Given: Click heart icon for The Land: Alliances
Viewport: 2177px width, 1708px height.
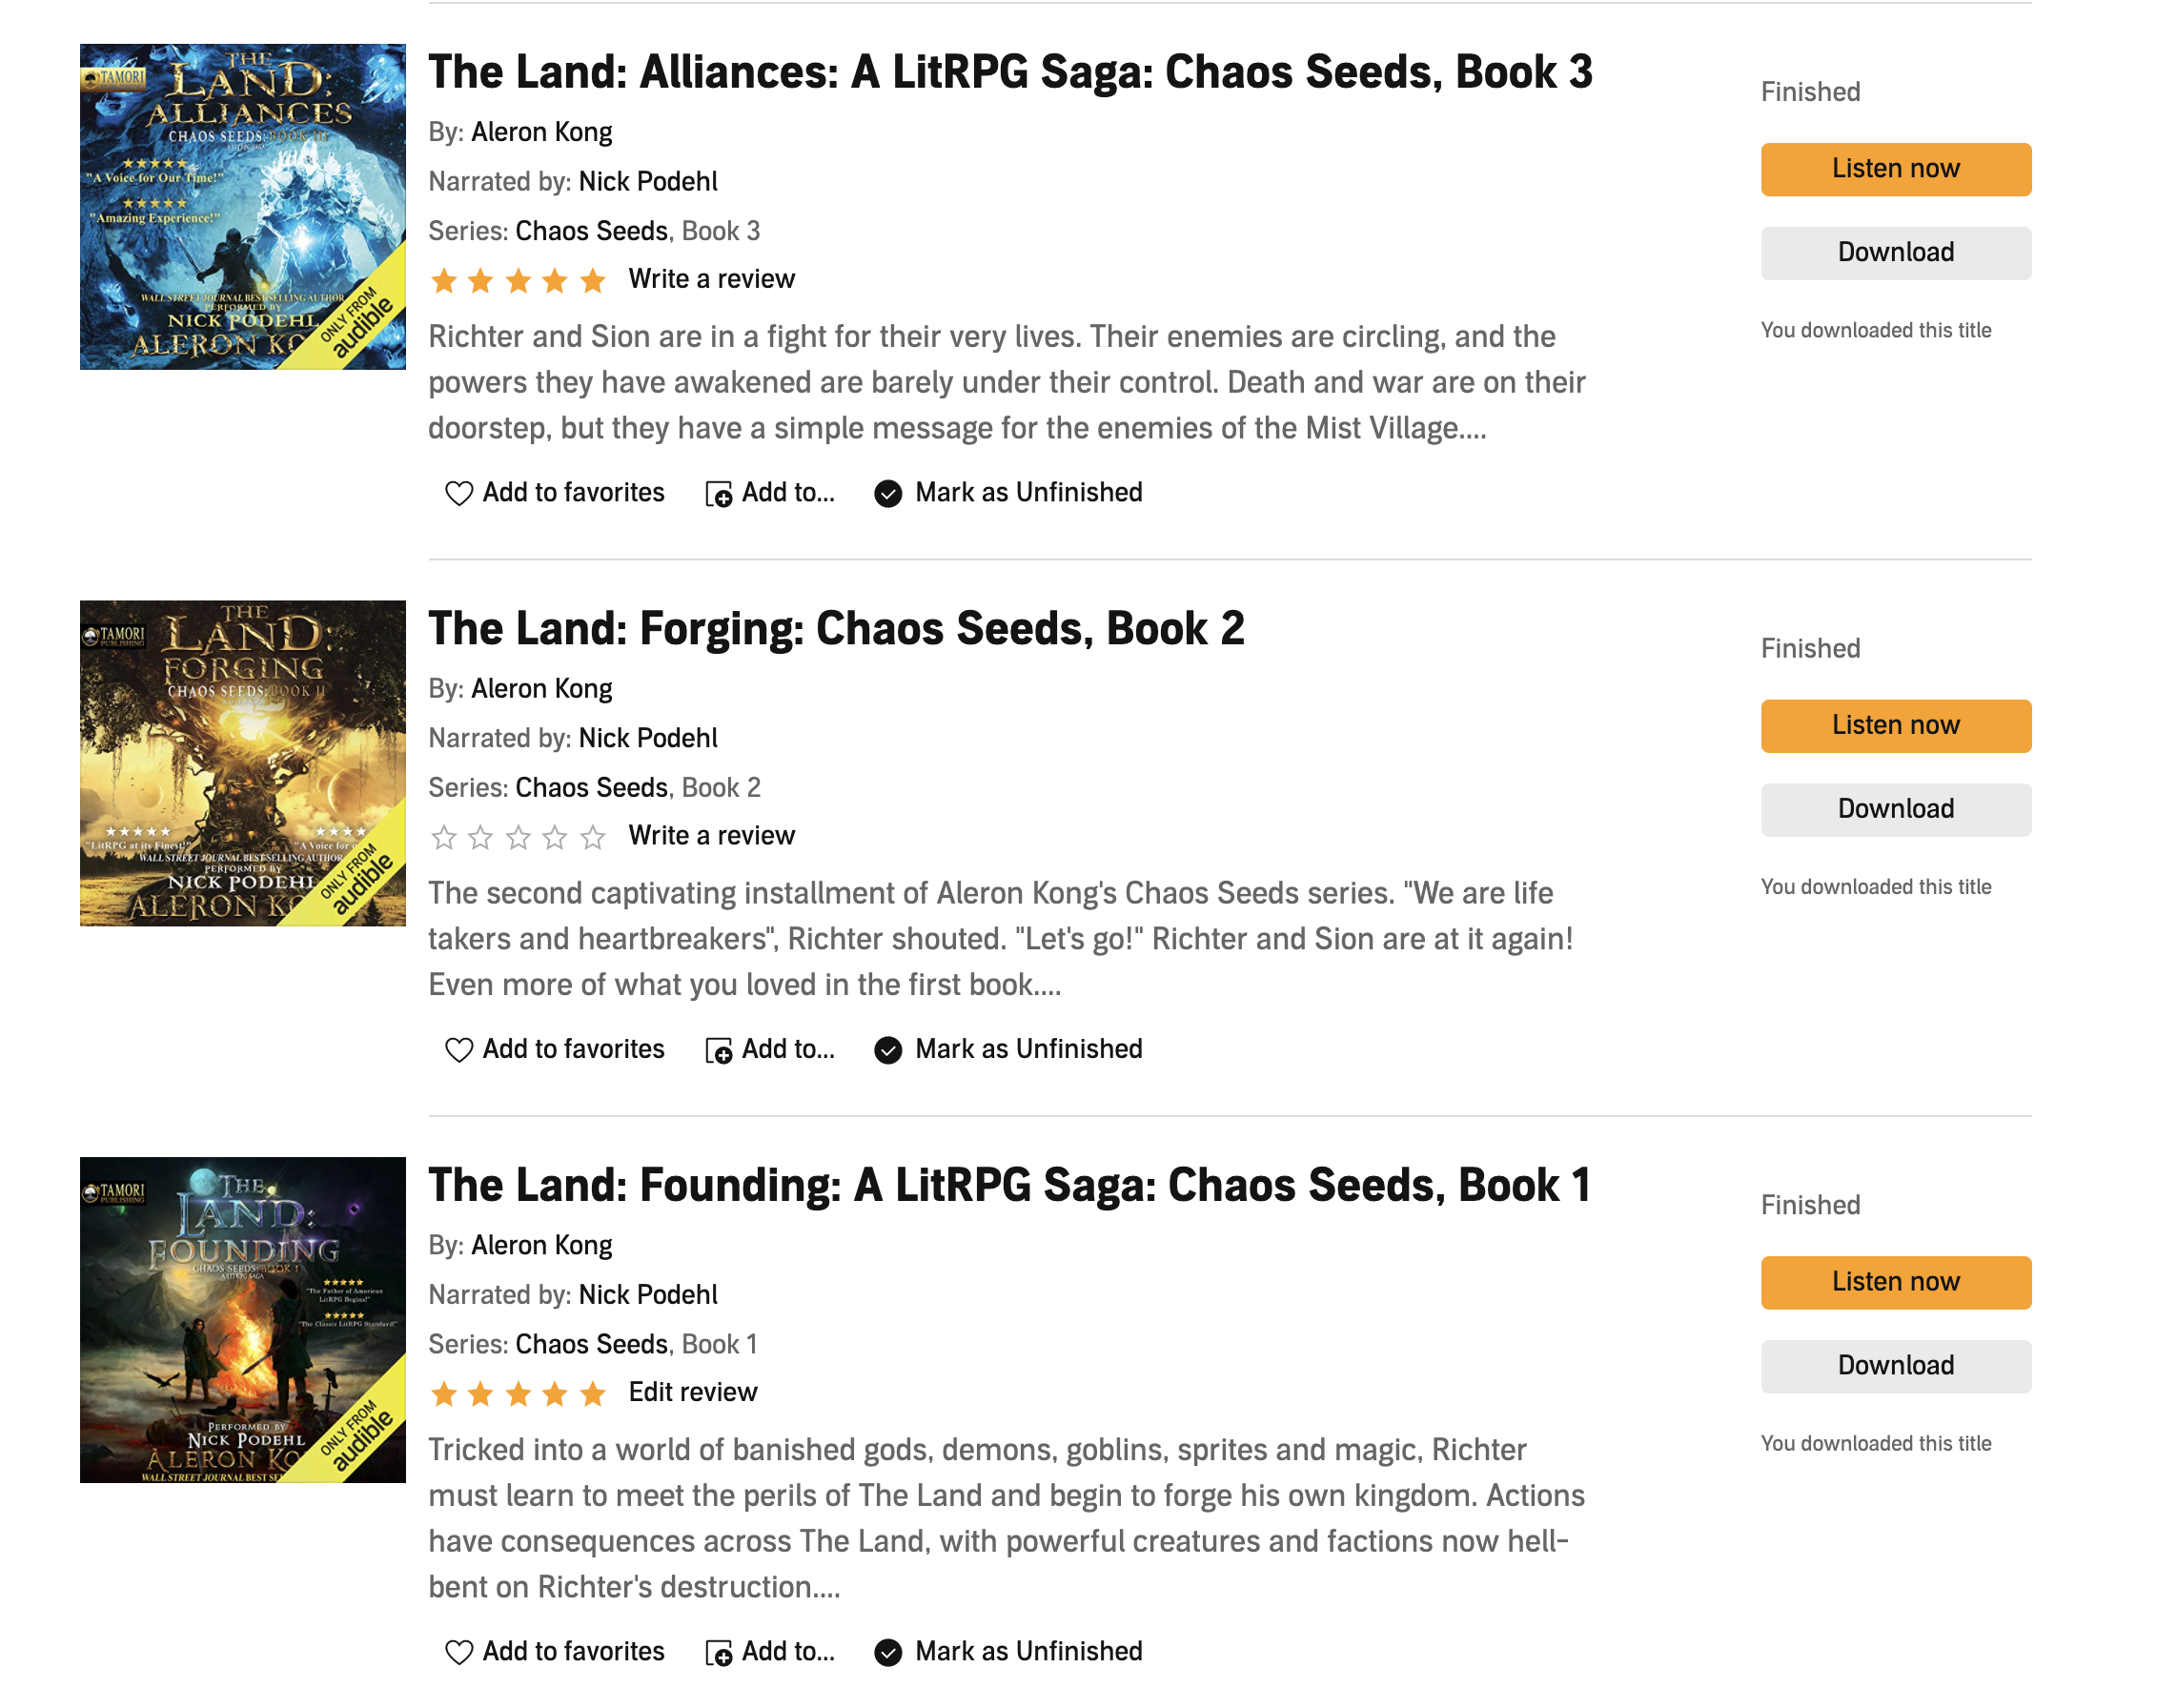Looking at the screenshot, I should pos(458,493).
